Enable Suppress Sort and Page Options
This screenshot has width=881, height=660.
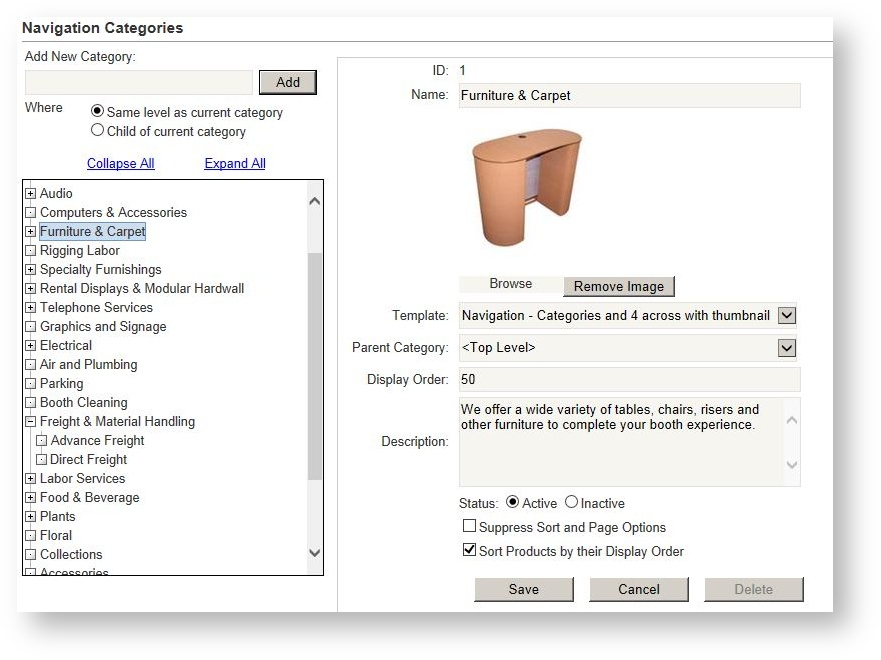coord(469,526)
